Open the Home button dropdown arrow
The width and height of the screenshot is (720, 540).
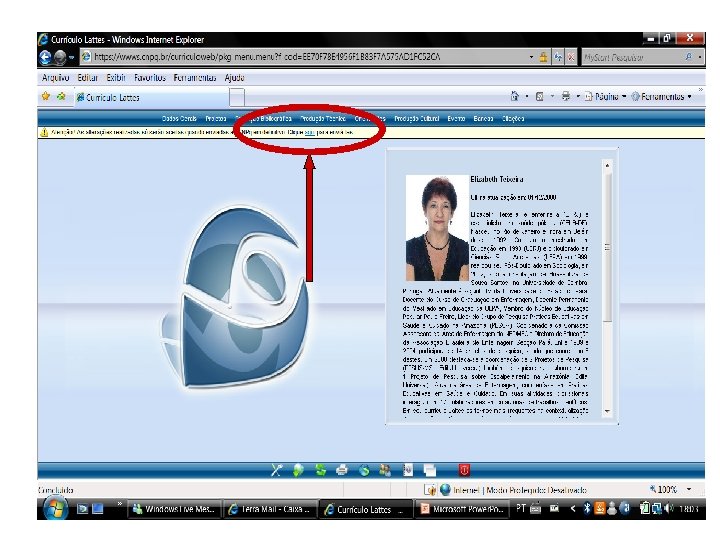click(527, 96)
